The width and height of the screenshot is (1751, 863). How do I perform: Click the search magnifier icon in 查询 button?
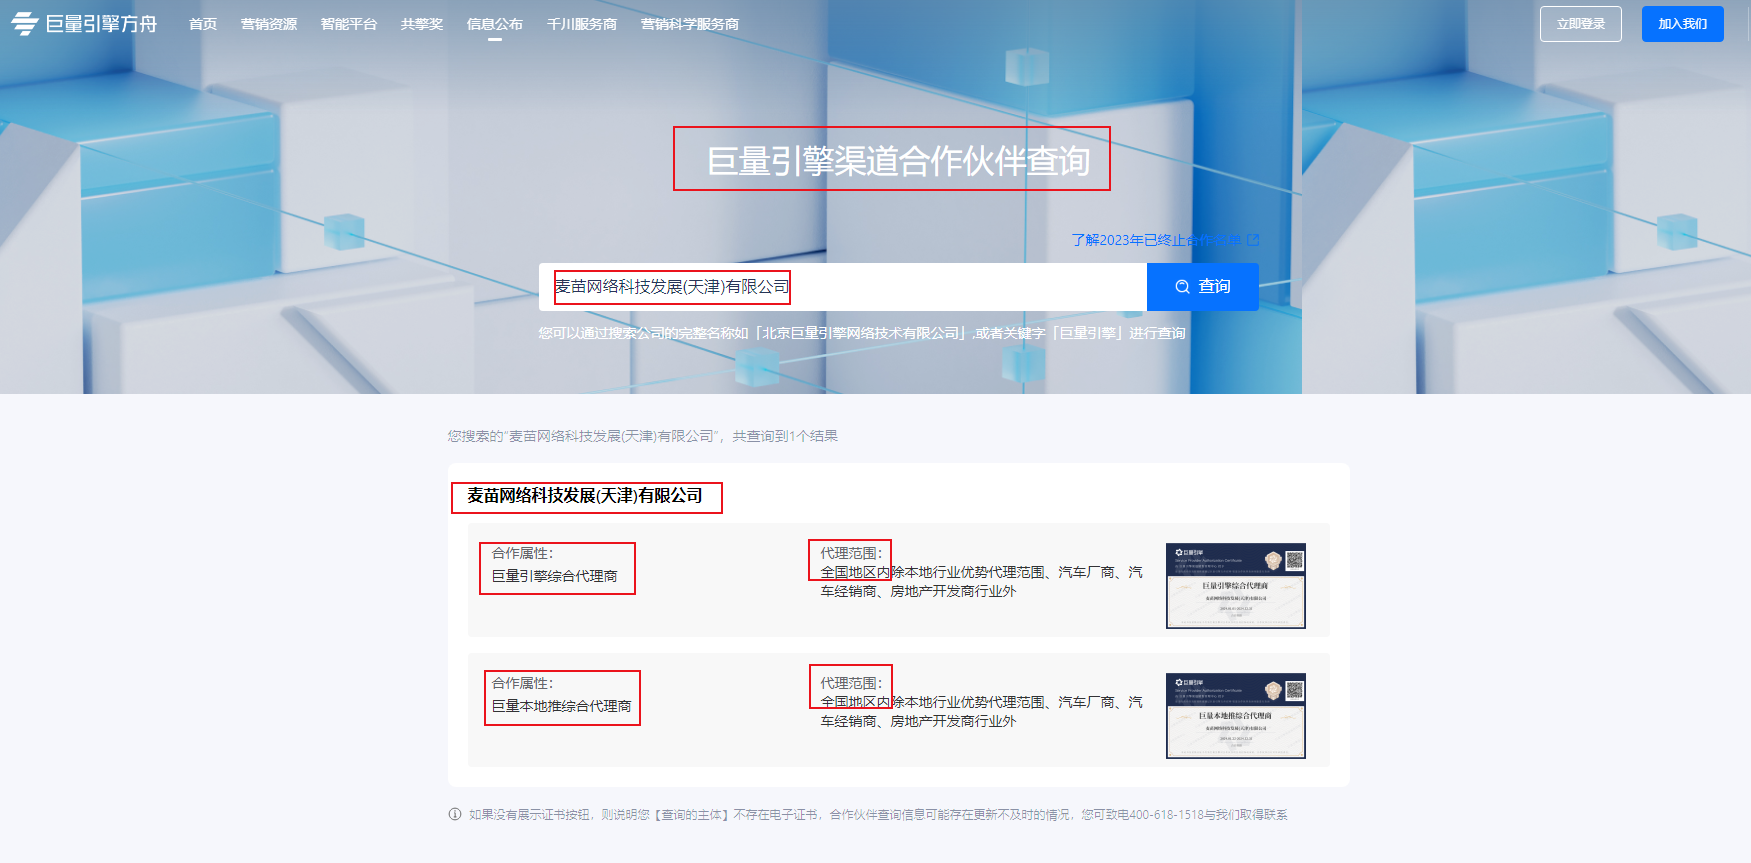pyautogui.click(x=1182, y=287)
